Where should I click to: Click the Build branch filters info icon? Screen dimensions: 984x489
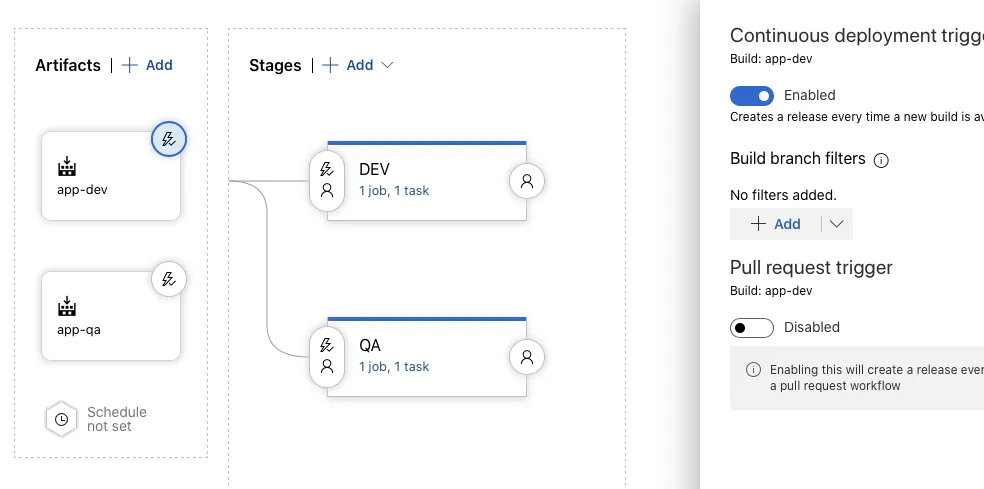click(x=881, y=160)
